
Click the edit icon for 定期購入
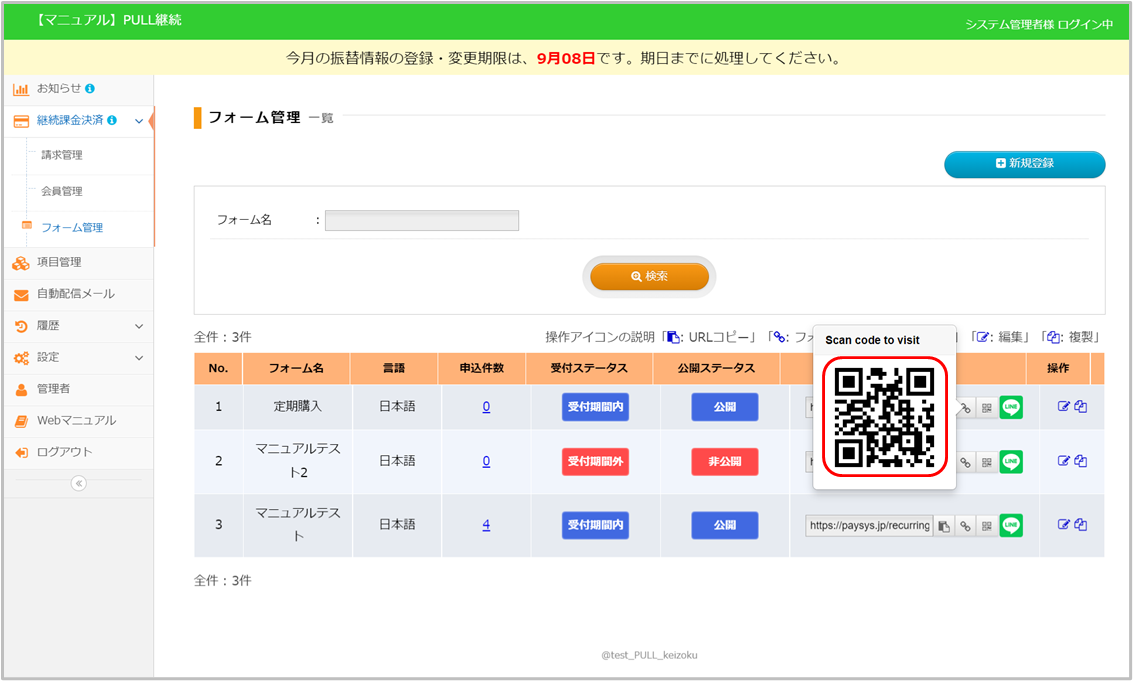pos(1064,407)
